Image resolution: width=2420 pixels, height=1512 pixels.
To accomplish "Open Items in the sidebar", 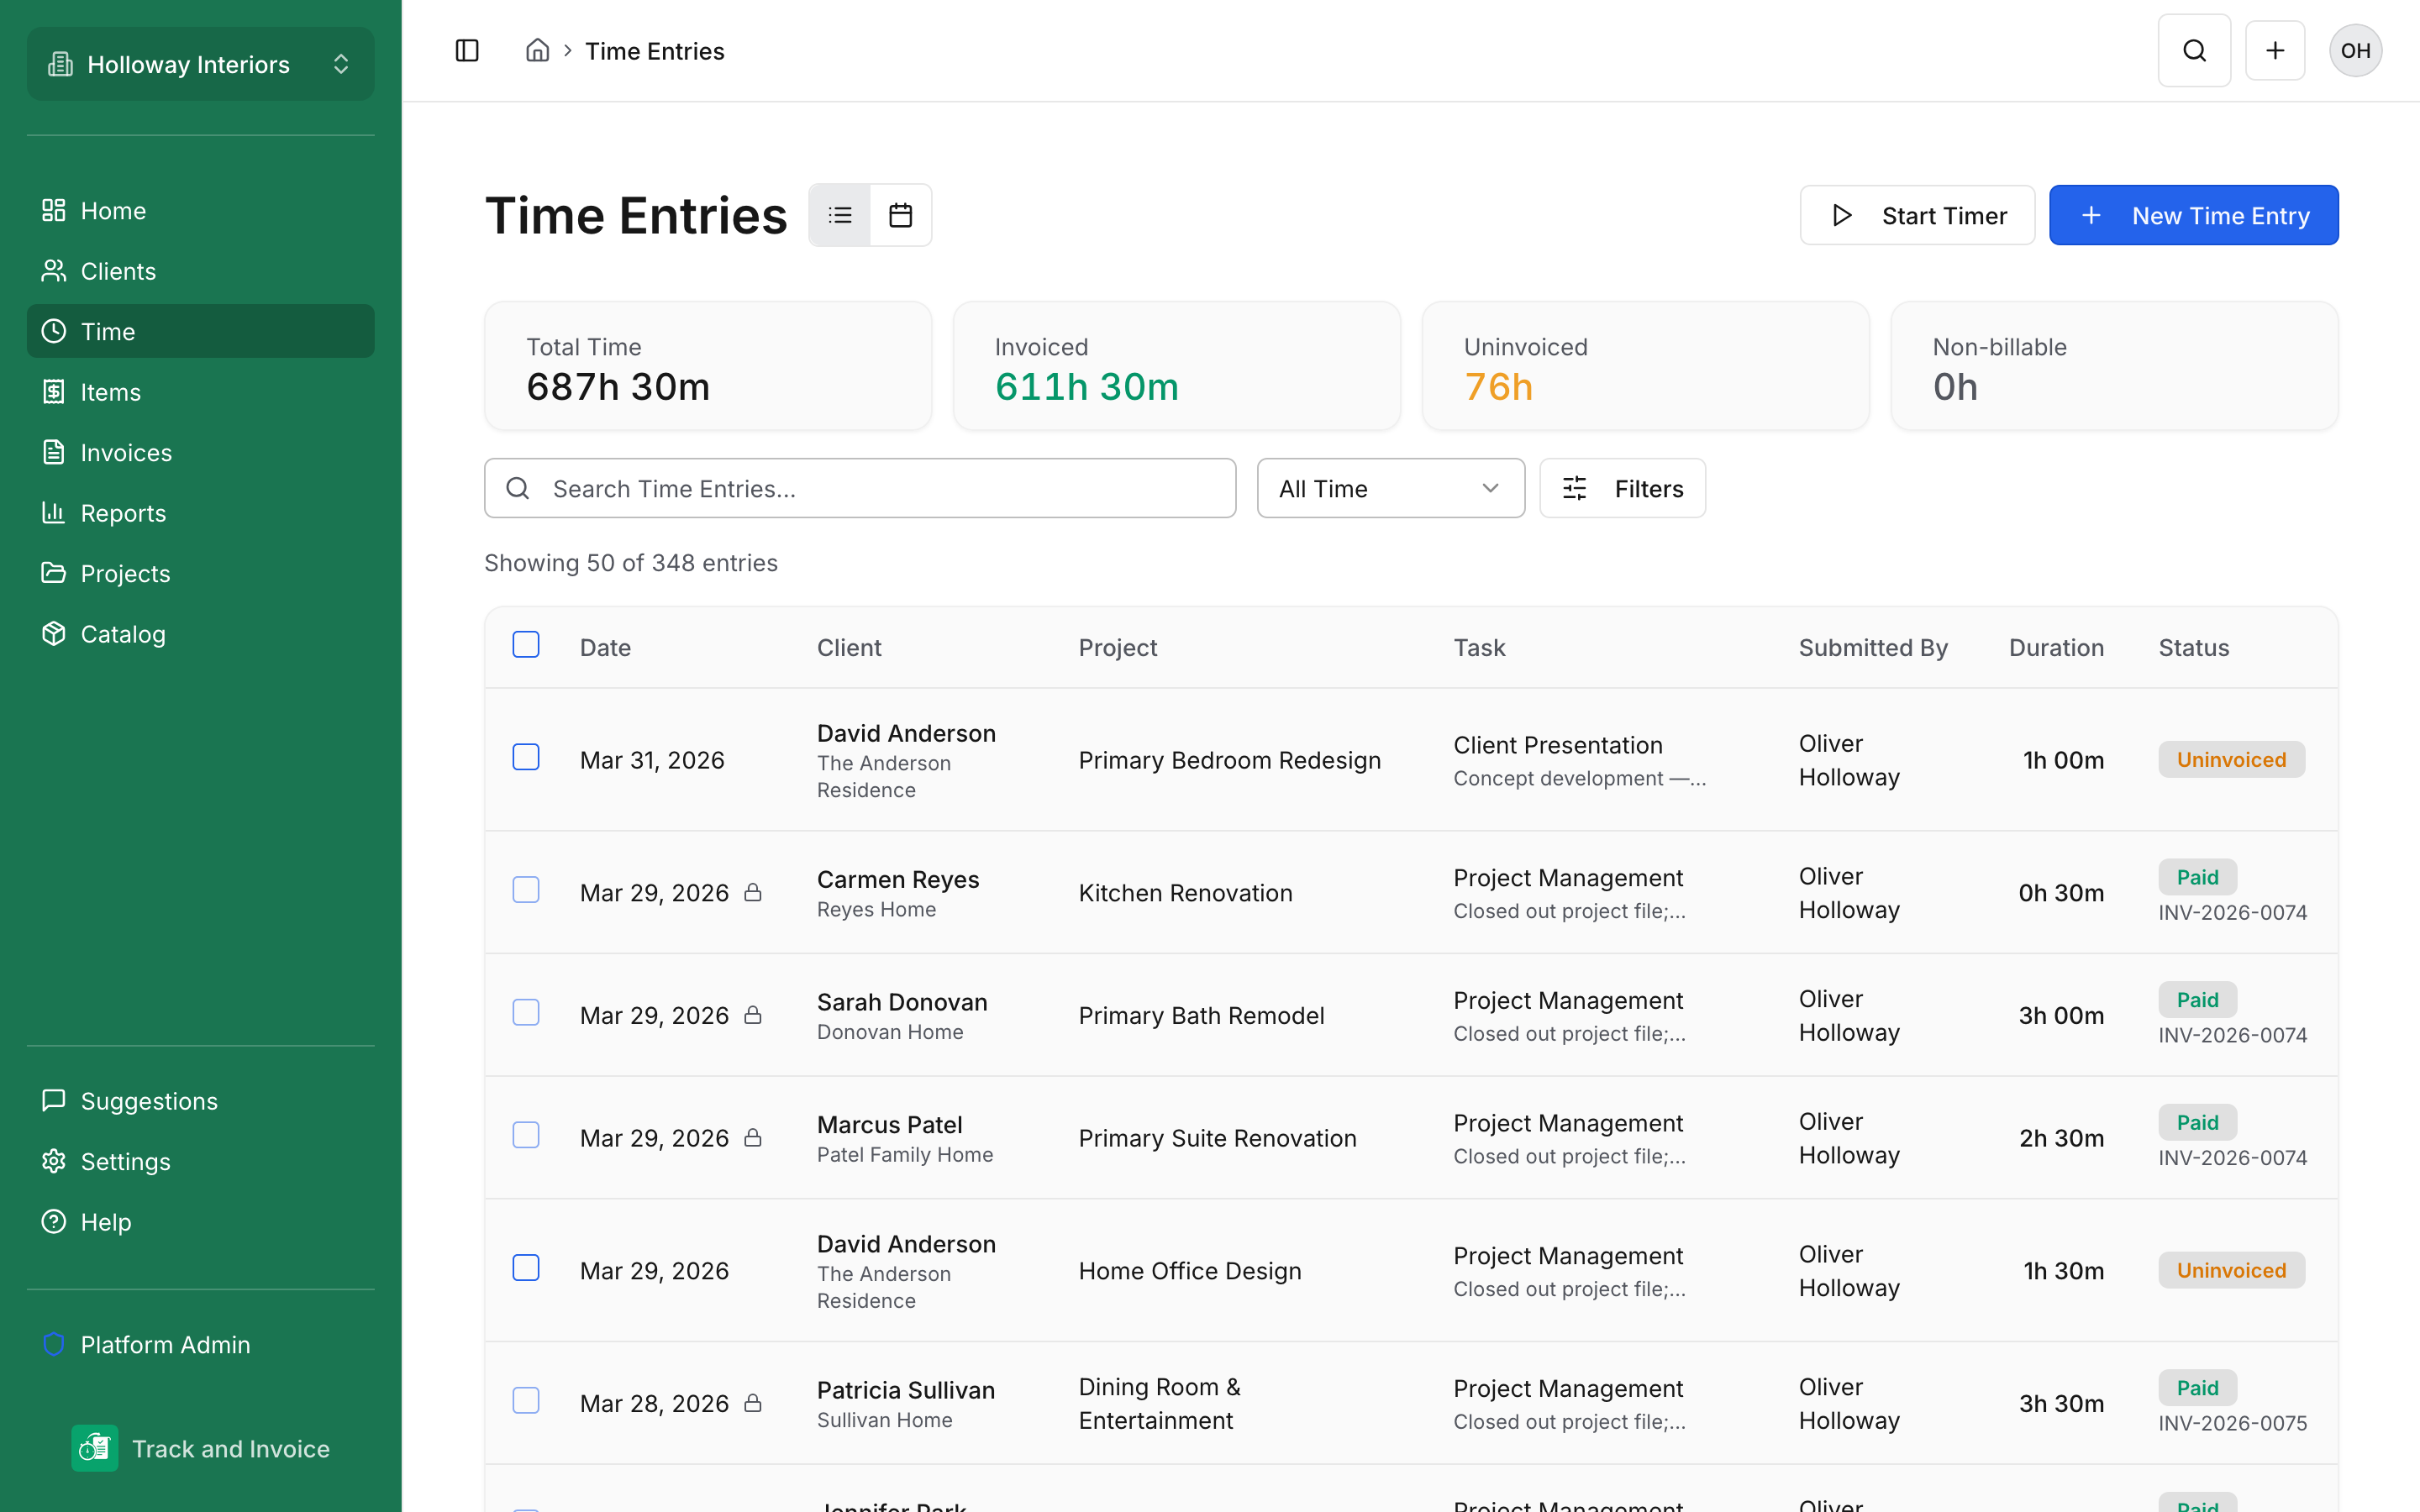I will [201, 392].
